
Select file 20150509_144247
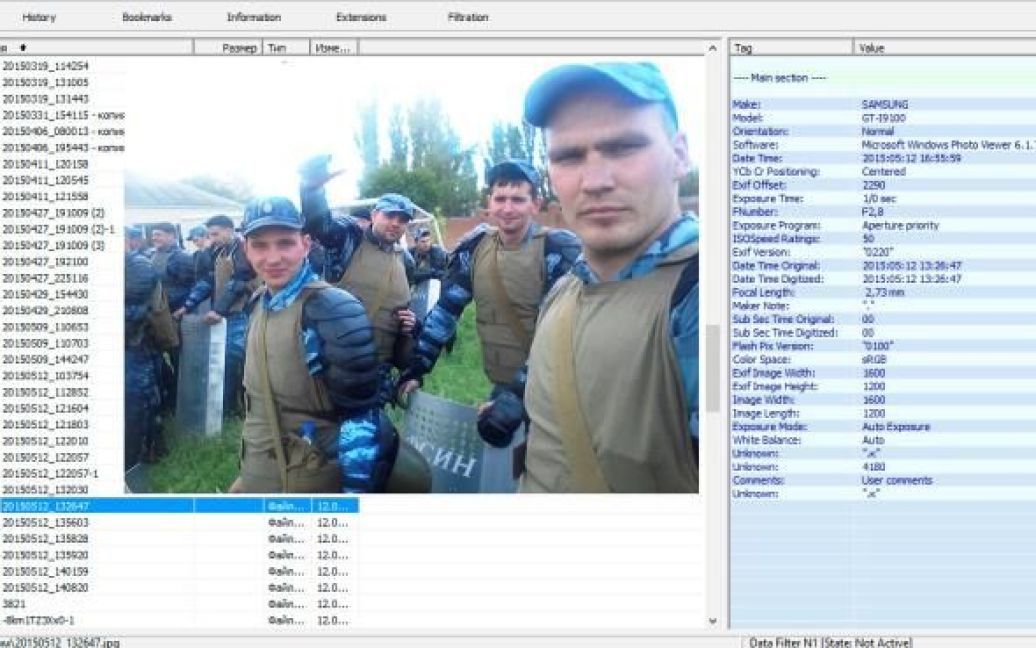(x=45, y=359)
